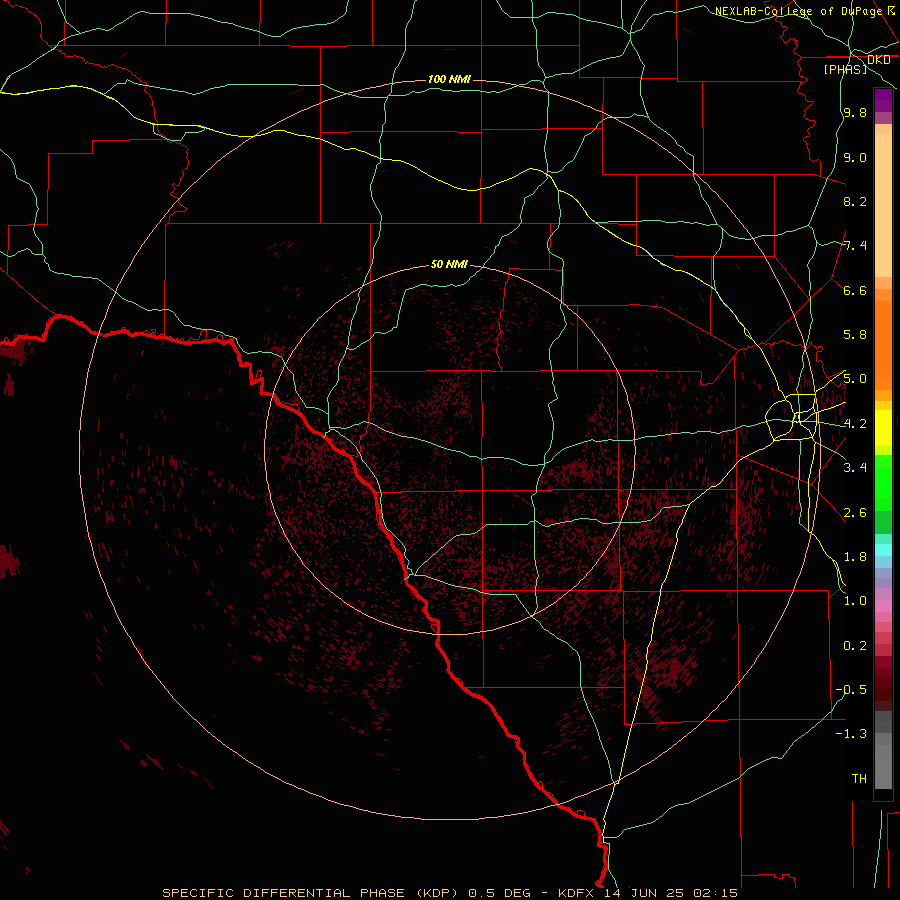Click the 0.2 color scale value

tap(855, 646)
